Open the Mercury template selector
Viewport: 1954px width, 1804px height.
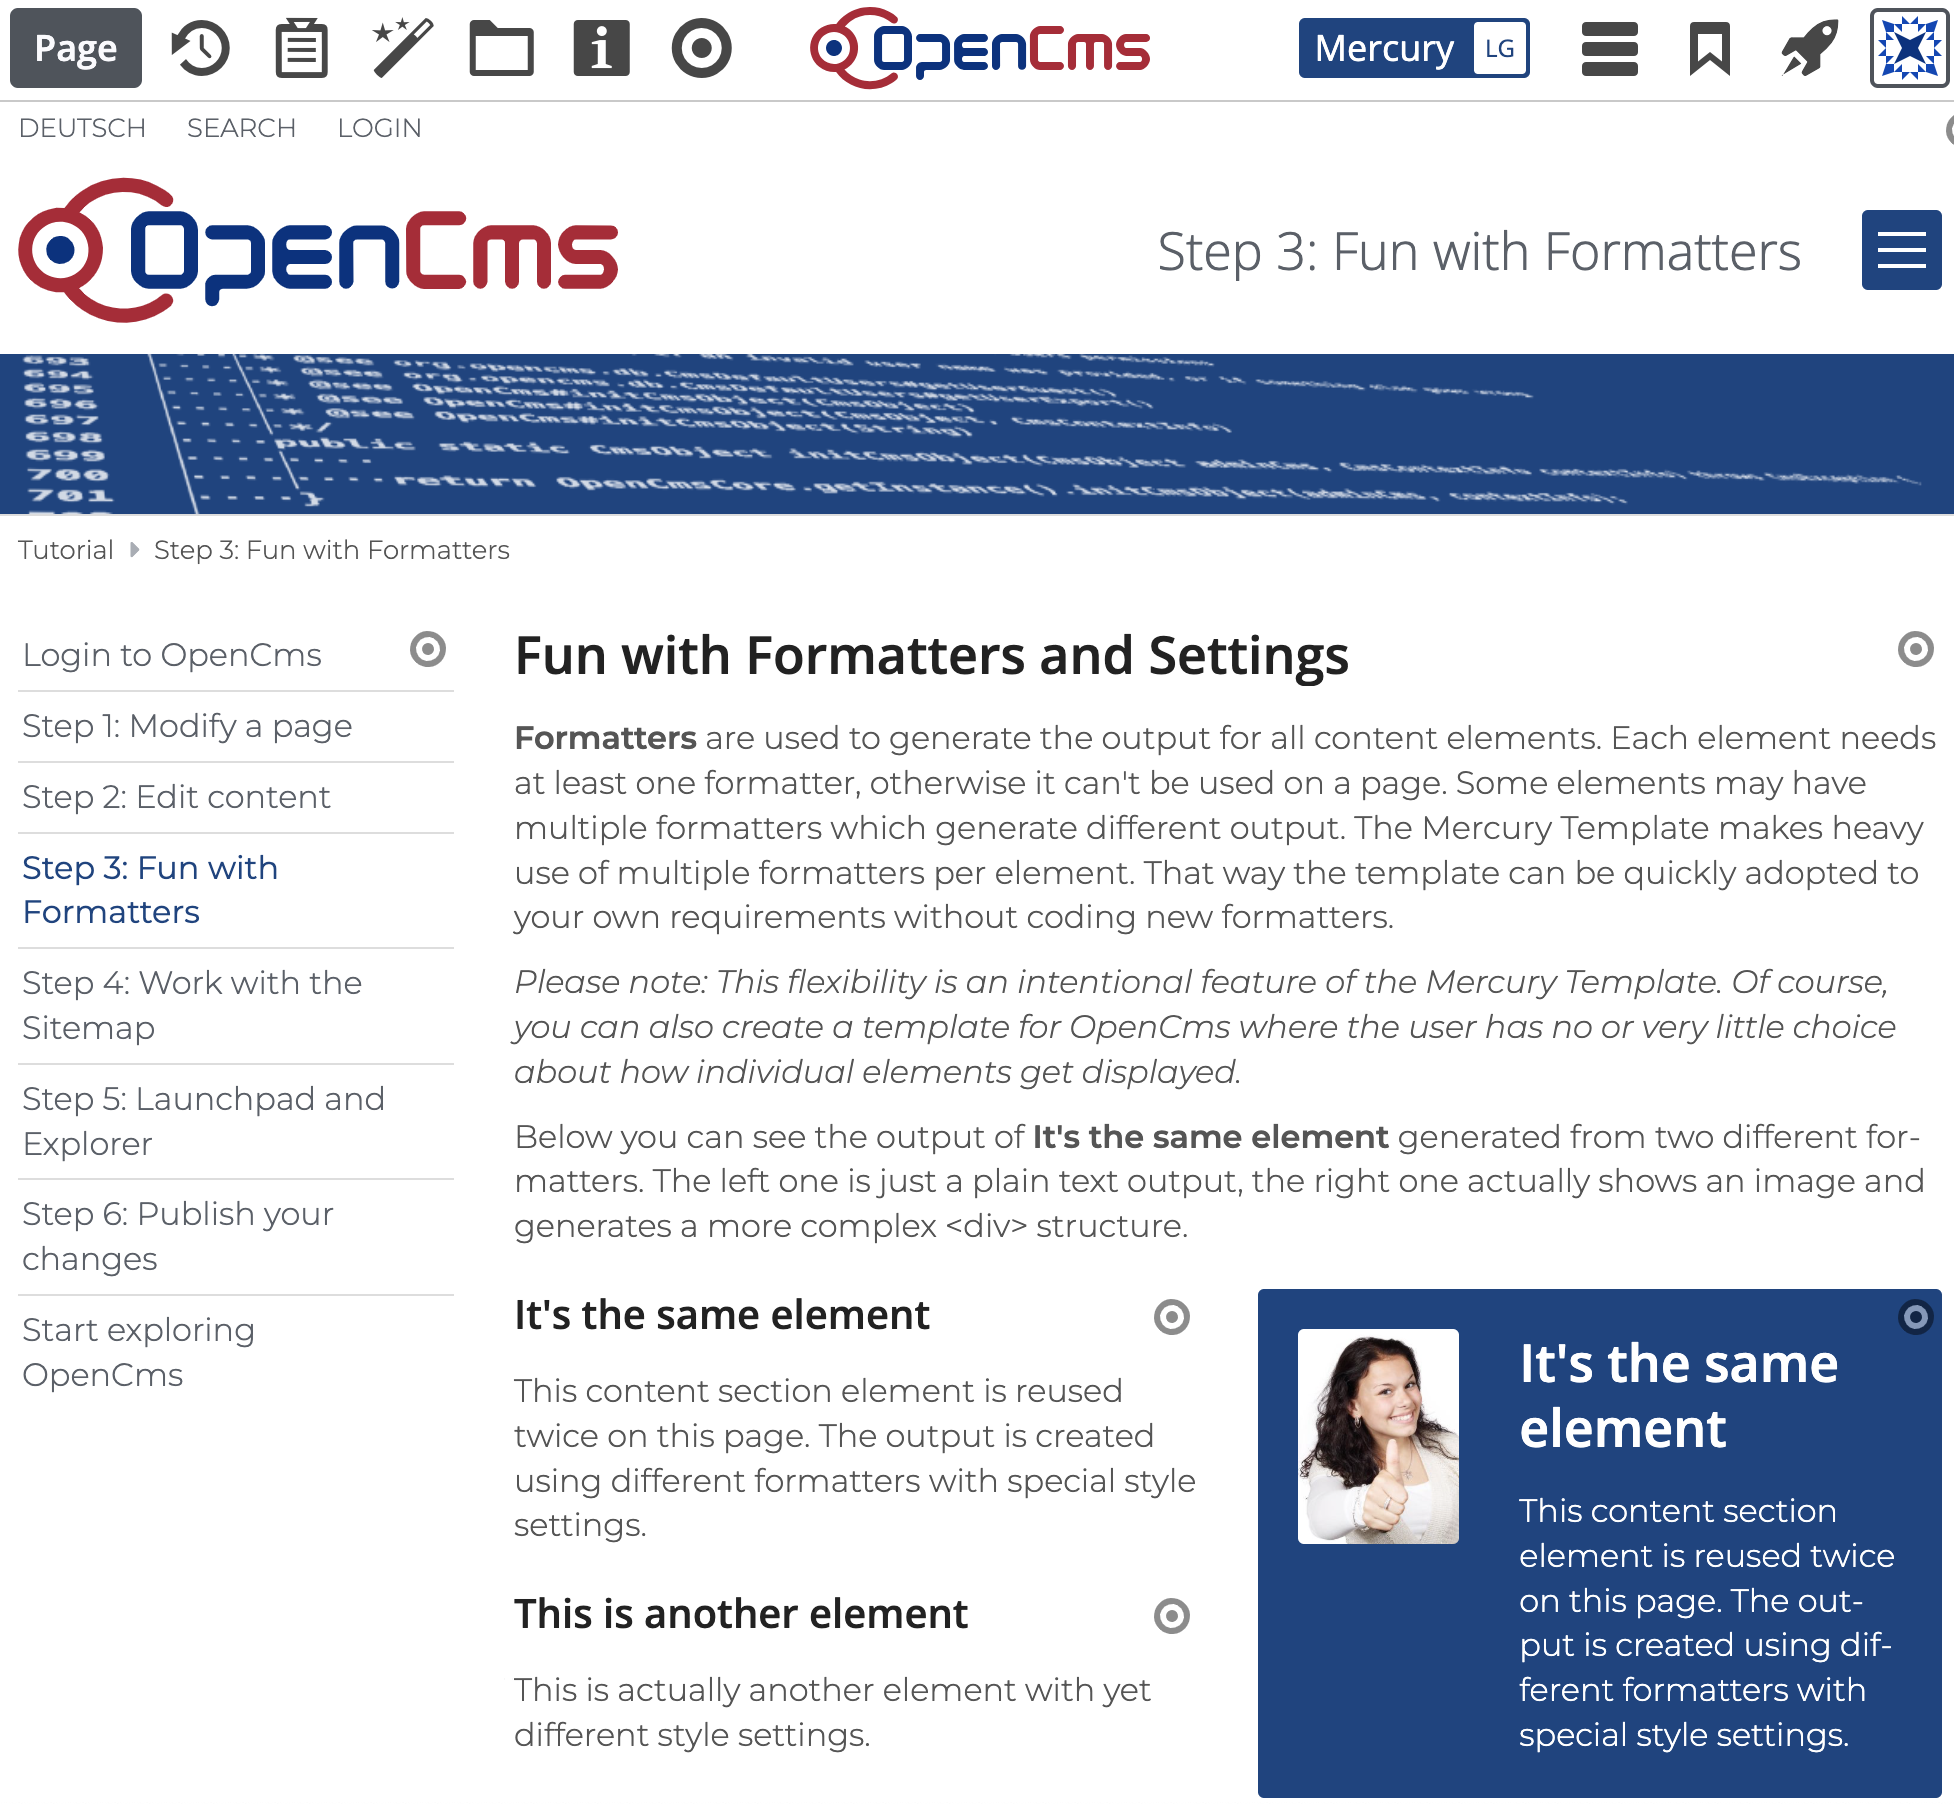(x=1413, y=47)
